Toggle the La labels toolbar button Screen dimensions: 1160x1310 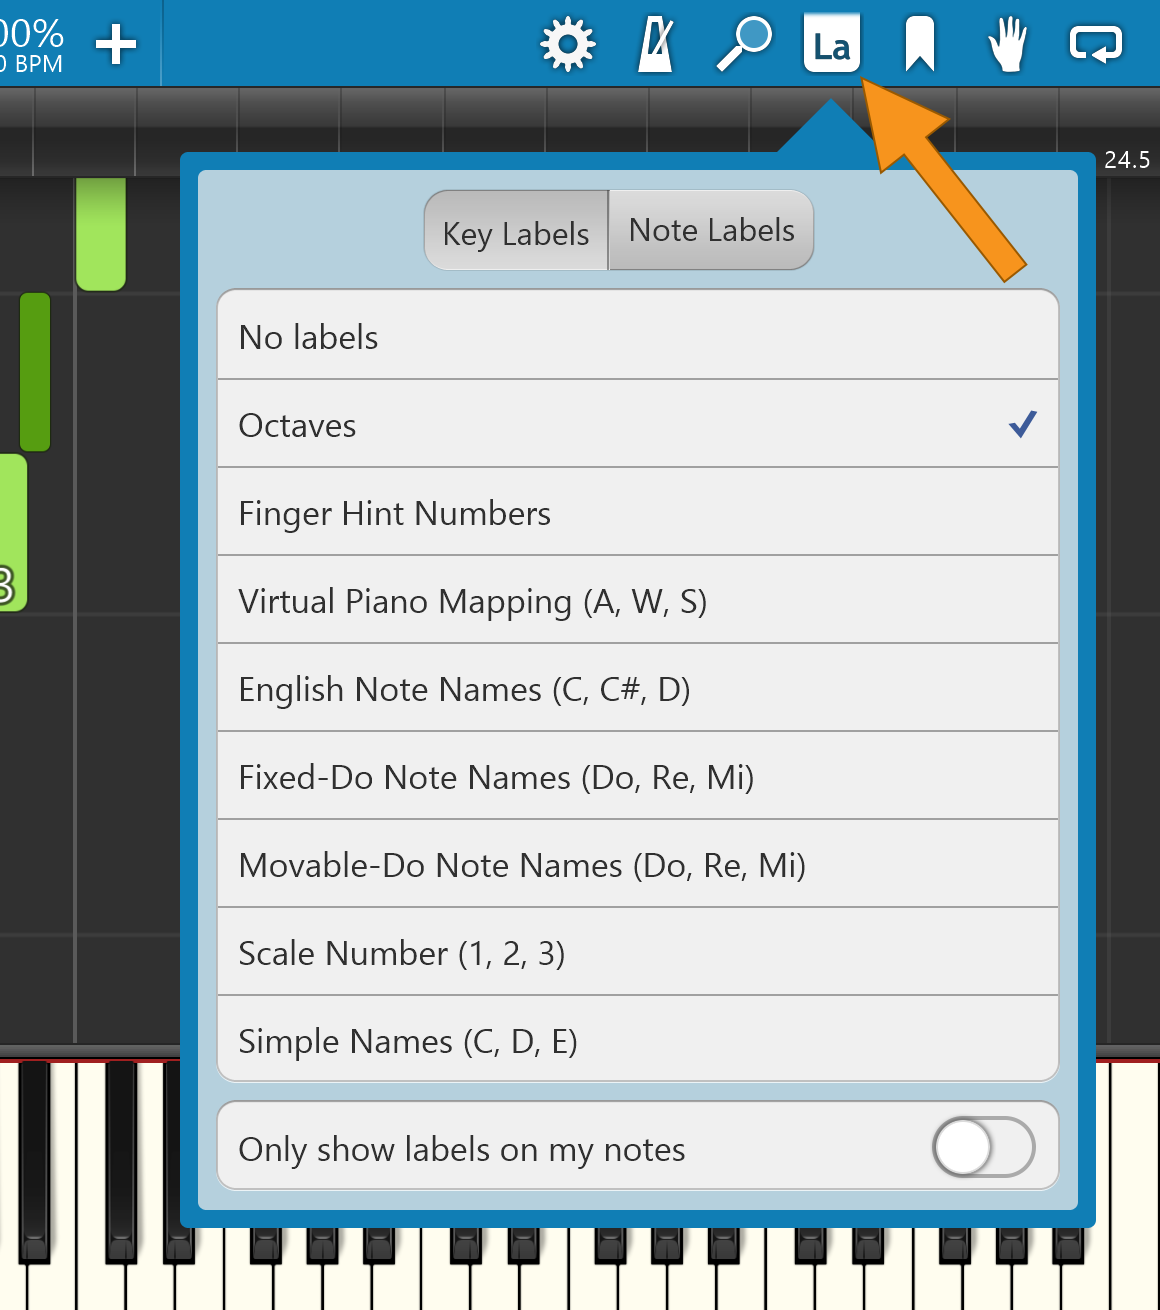[x=832, y=44]
